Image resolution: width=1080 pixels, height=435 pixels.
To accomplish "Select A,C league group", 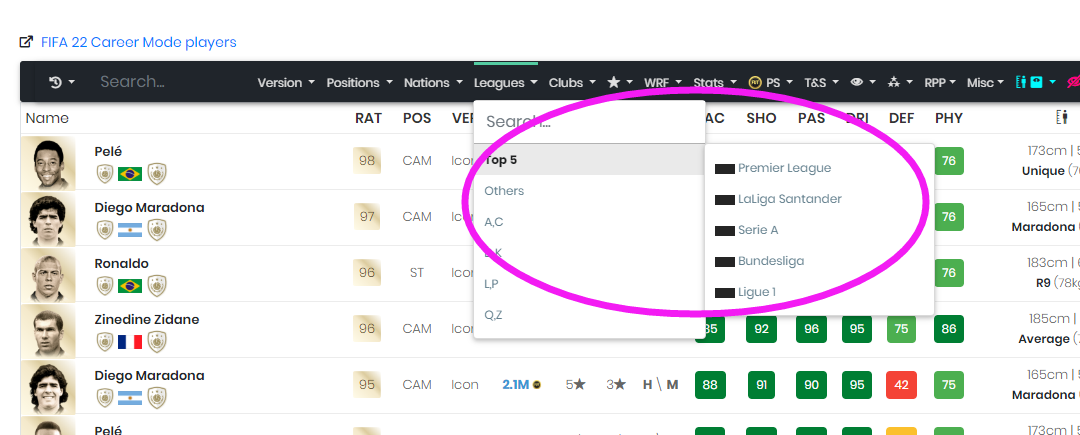I will [x=589, y=222].
